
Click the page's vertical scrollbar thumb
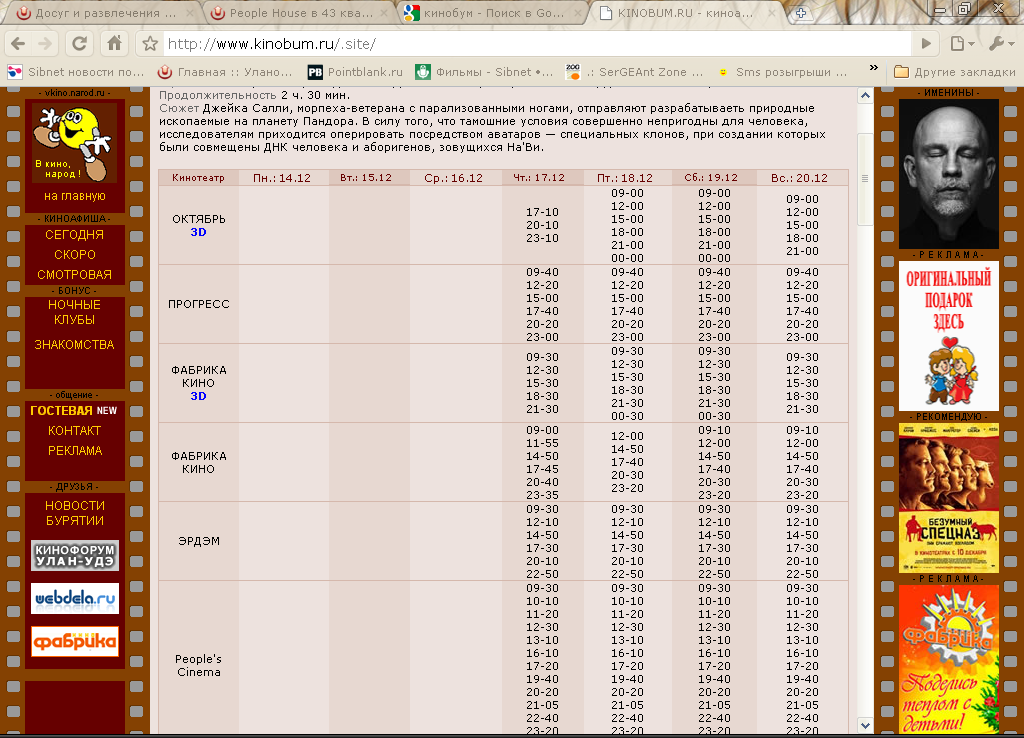pyautogui.click(x=864, y=180)
